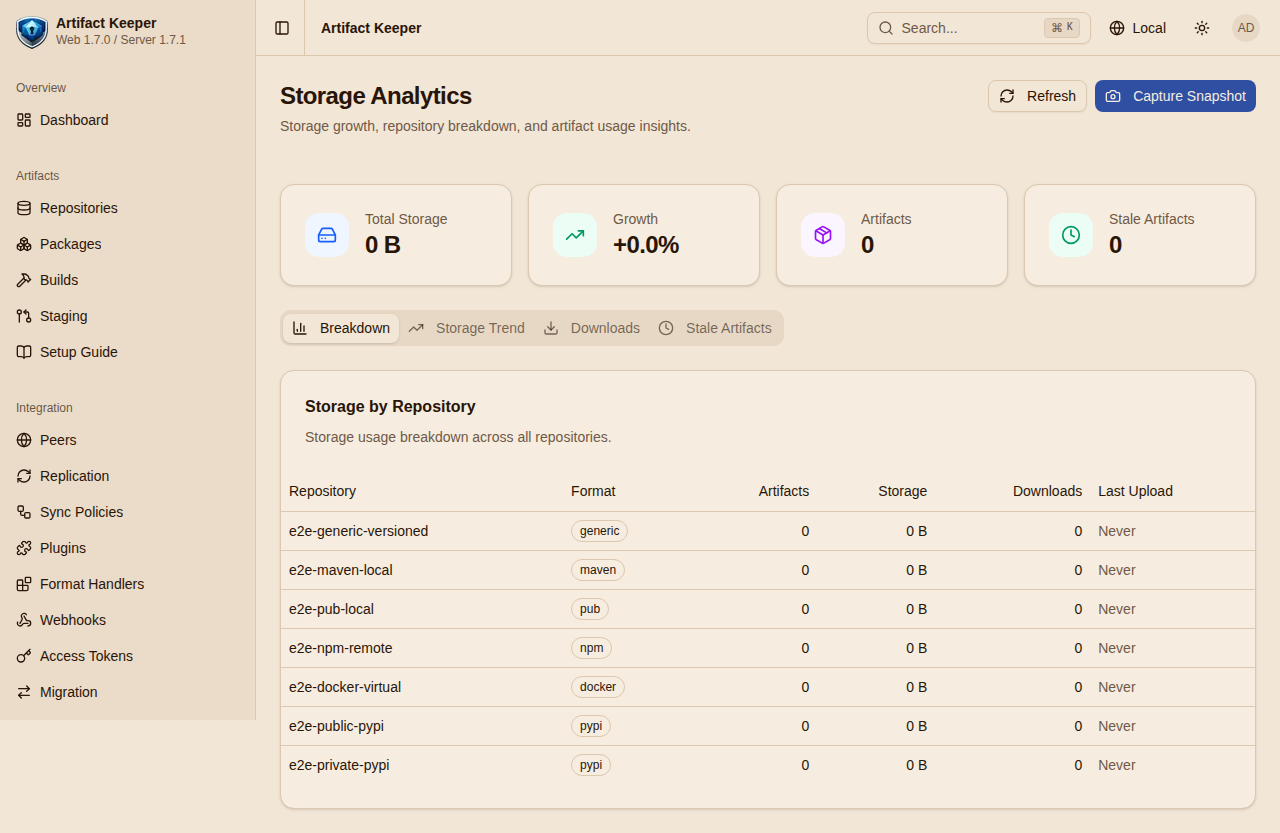Screen dimensions: 1280x833
Task: Click the Storage column header
Action: pos(903,491)
